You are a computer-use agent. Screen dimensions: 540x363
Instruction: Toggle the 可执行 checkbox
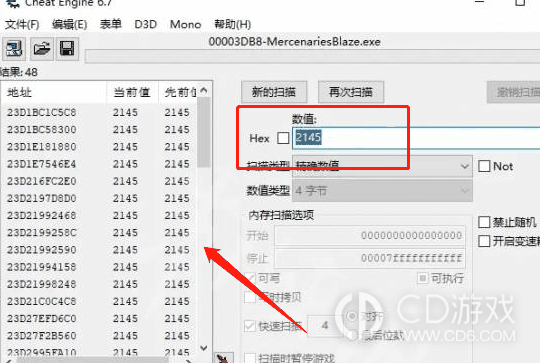[423, 278]
